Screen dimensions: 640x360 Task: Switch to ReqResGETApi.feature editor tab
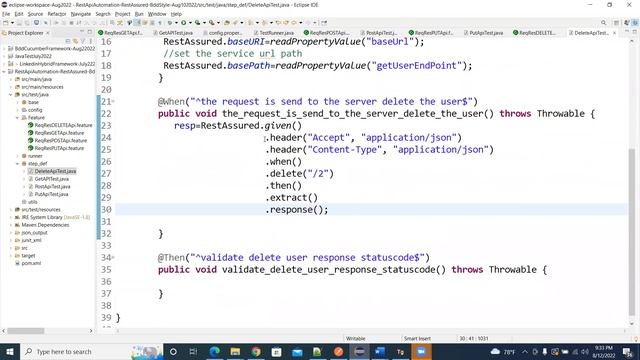121,33
